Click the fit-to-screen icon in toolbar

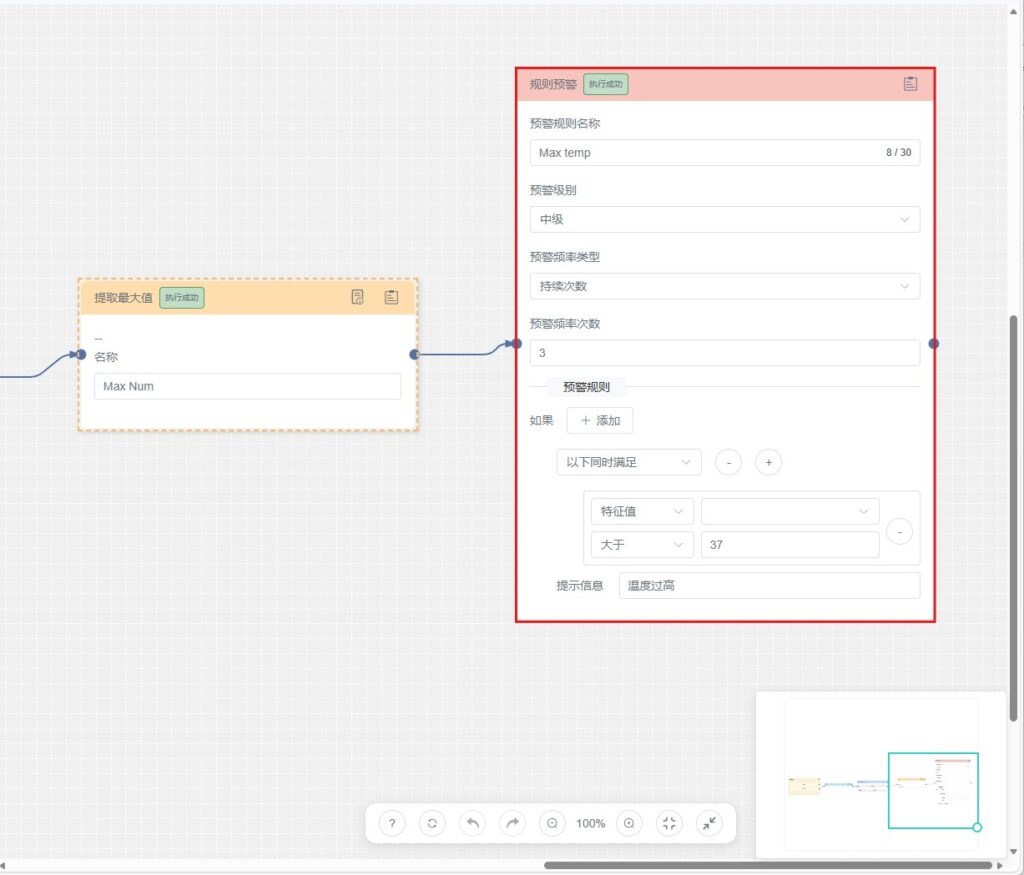click(669, 823)
